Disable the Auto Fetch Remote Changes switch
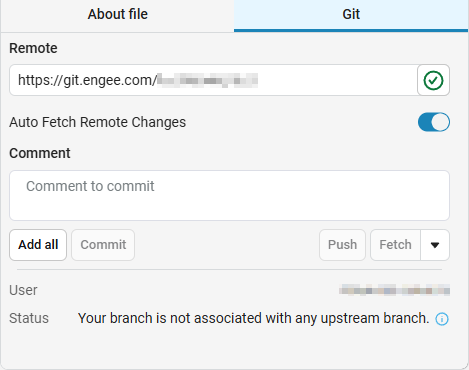Screen dimensions: 469x370 click(434, 122)
